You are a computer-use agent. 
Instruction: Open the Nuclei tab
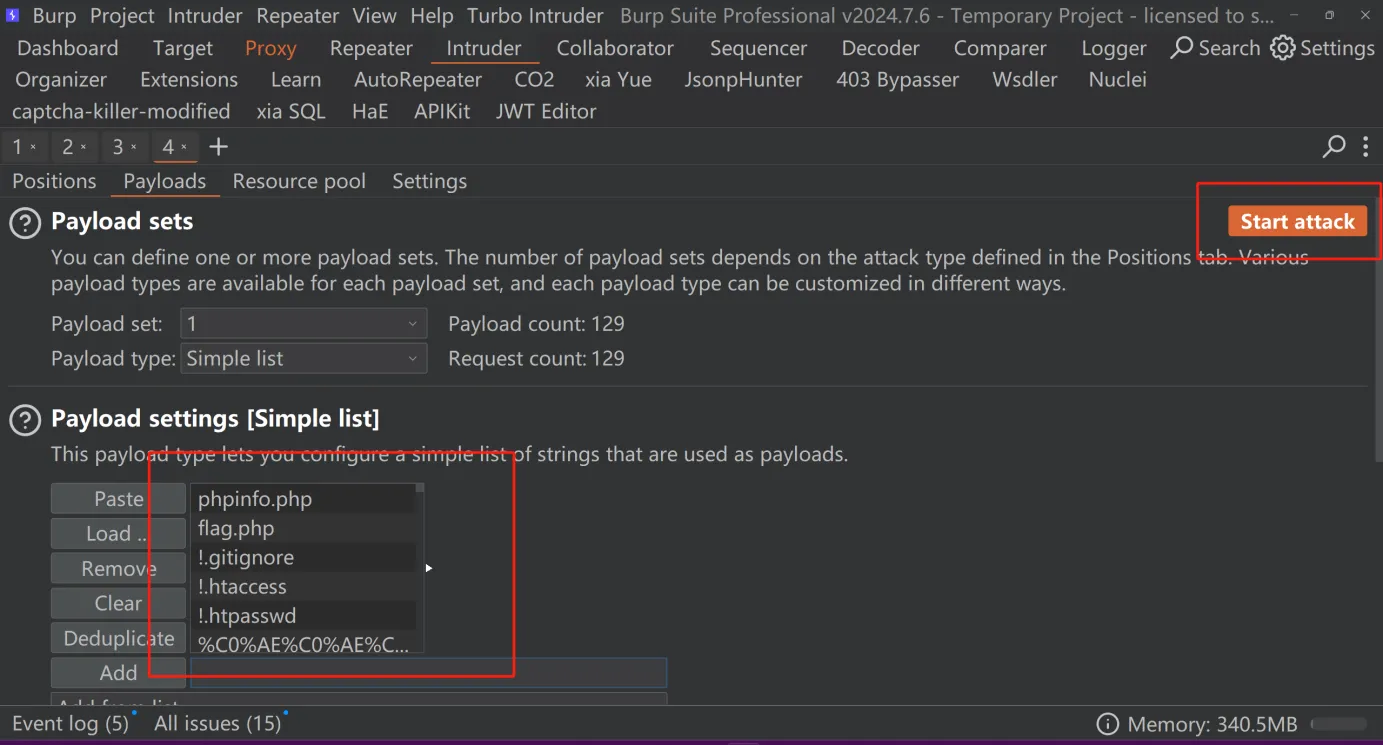1118,80
